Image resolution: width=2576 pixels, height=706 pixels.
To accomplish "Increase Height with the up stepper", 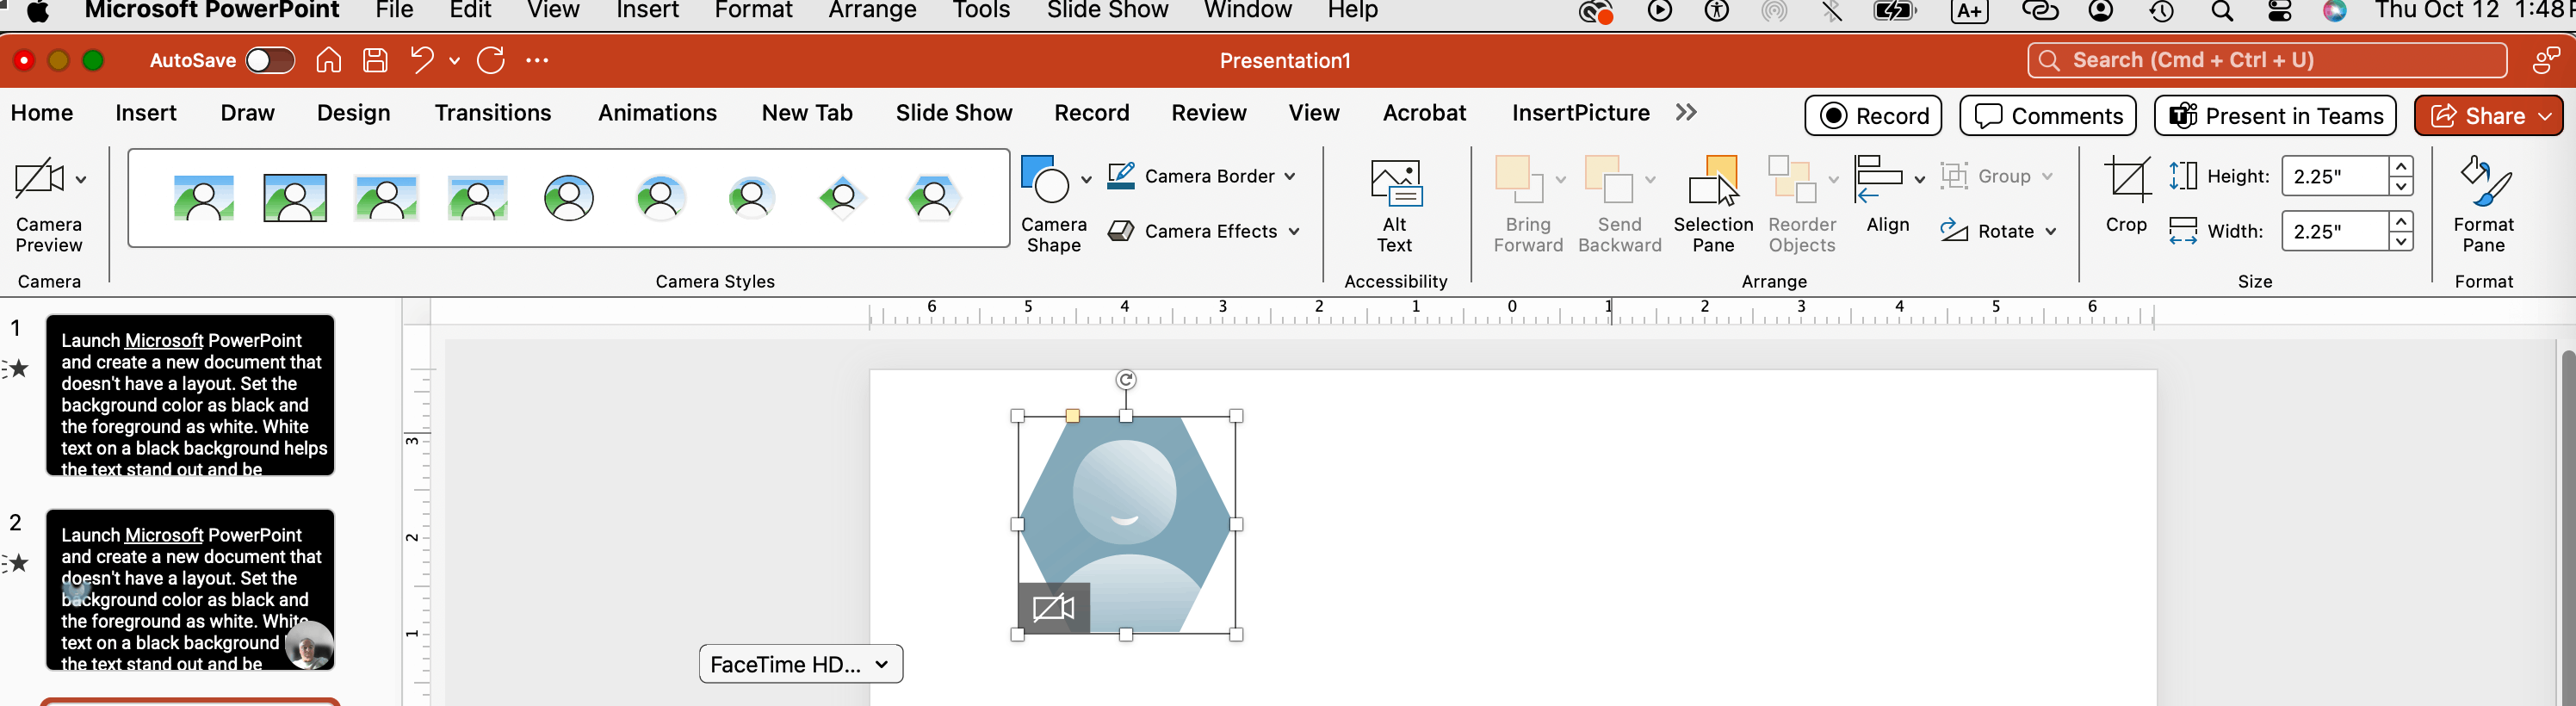I will tap(2401, 166).
